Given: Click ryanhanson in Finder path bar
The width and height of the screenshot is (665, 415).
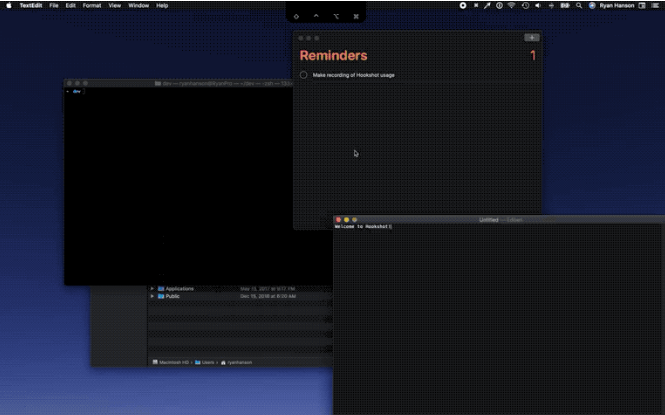Looking at the screenshot, I should 236,362.
